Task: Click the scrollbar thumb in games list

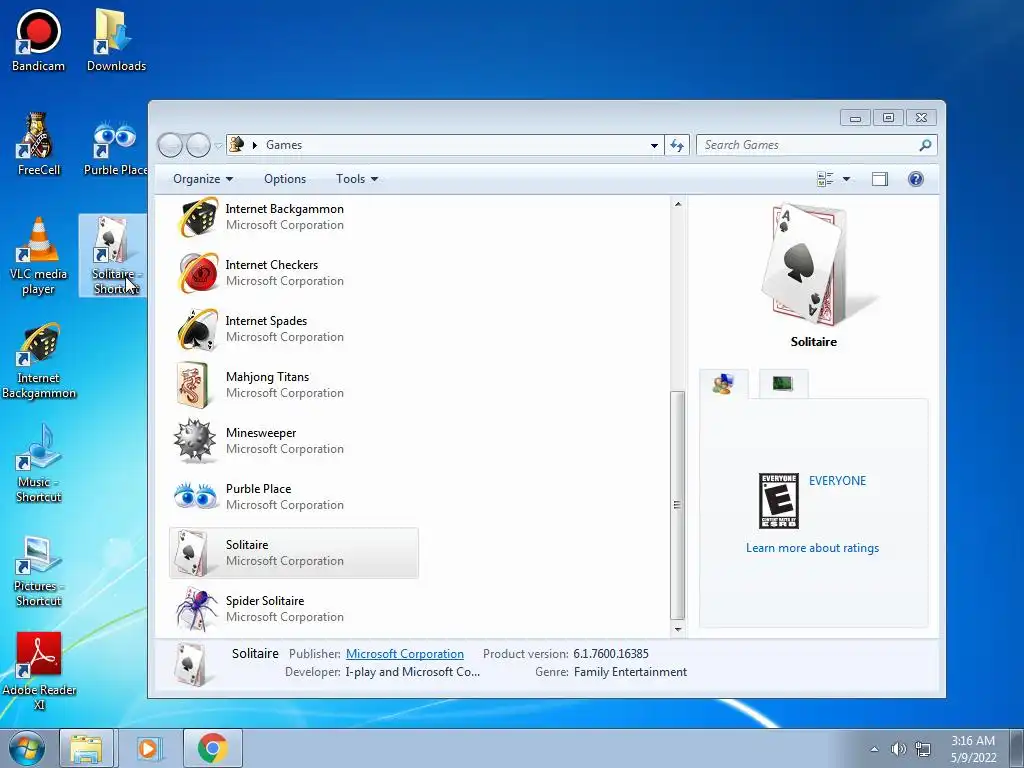Action: 678,505
